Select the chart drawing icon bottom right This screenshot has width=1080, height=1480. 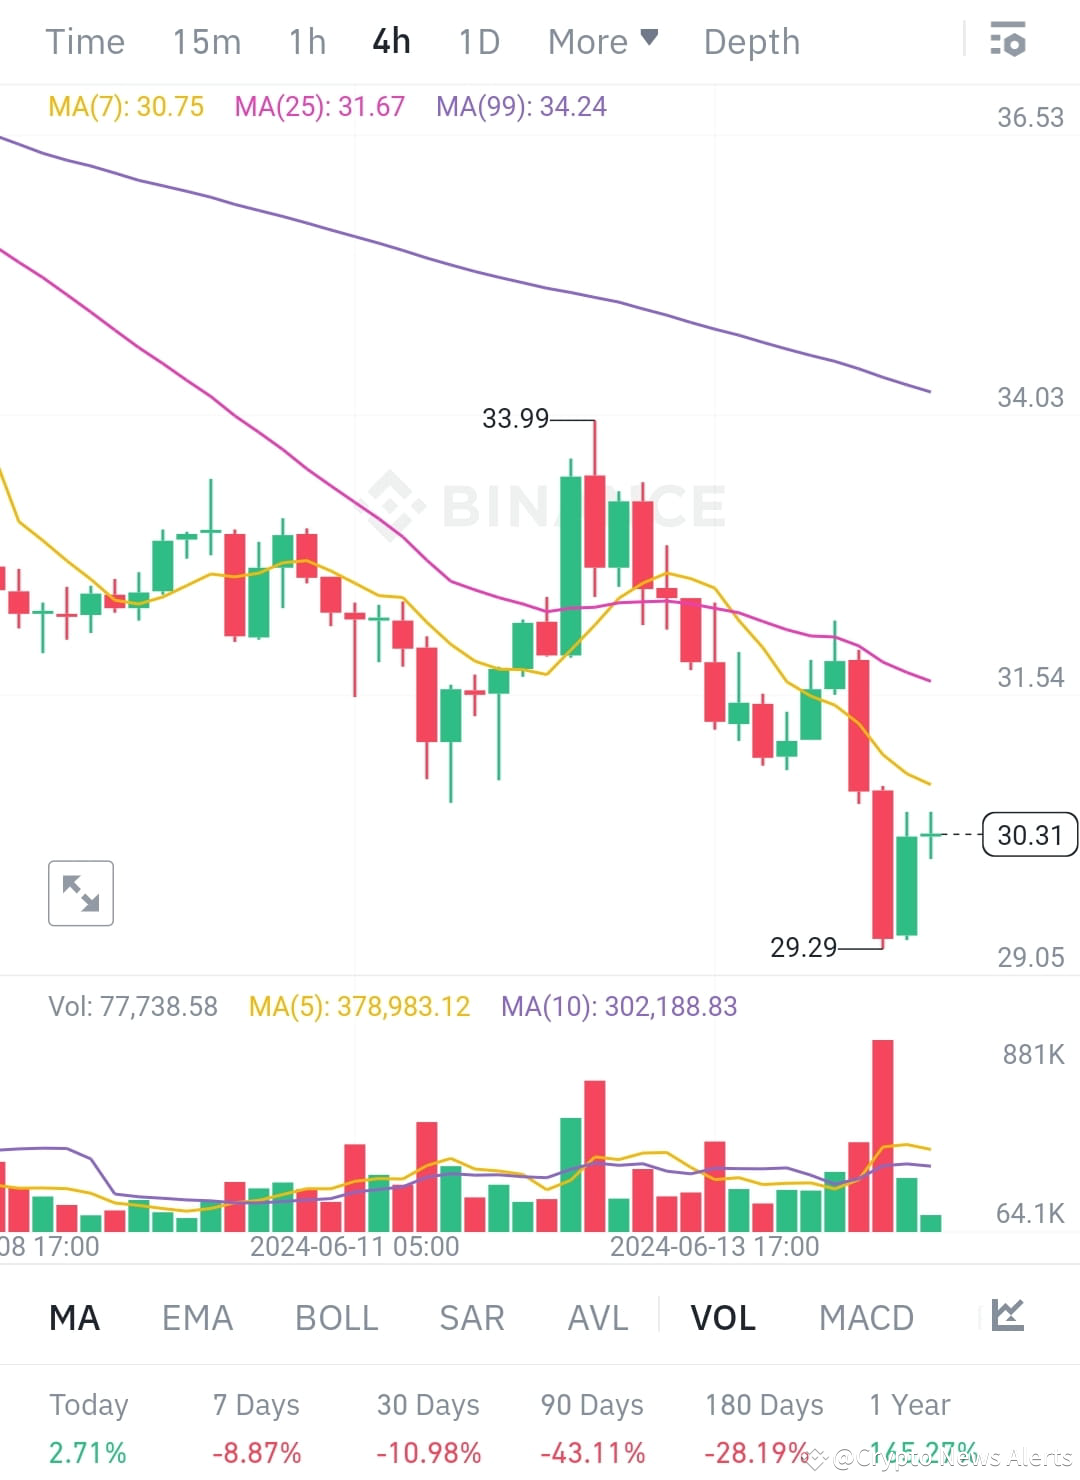tap(1007, 1317)
